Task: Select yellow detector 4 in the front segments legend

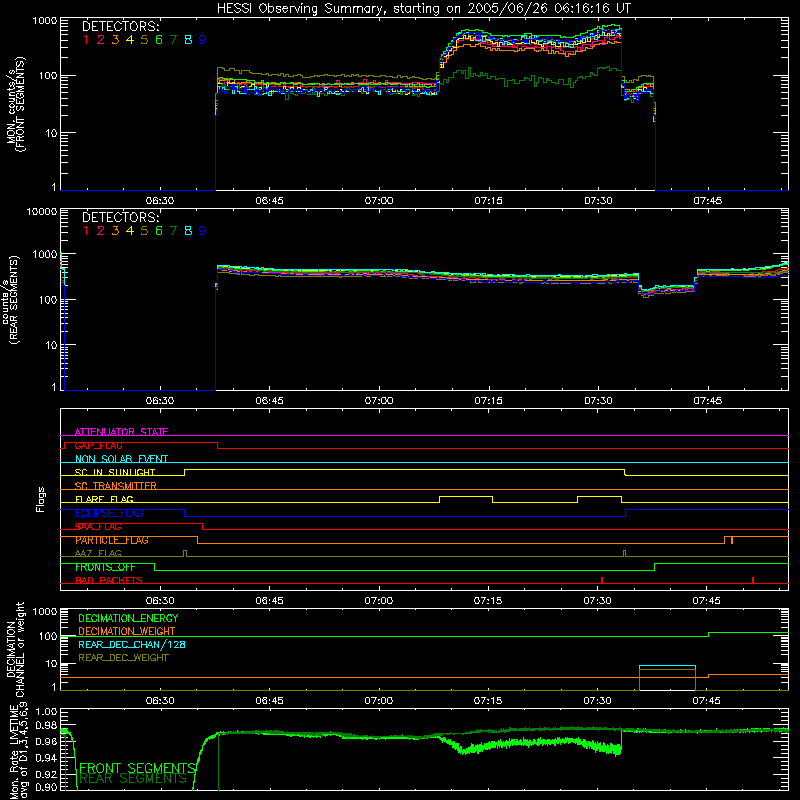Action: coord(130,40)
